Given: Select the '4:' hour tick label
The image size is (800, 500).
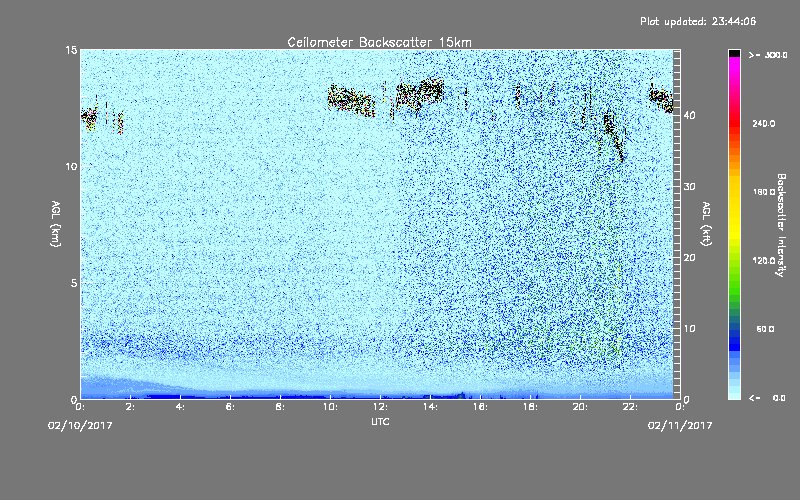Looking at the screenshot, I should click(x=180, y=407).
